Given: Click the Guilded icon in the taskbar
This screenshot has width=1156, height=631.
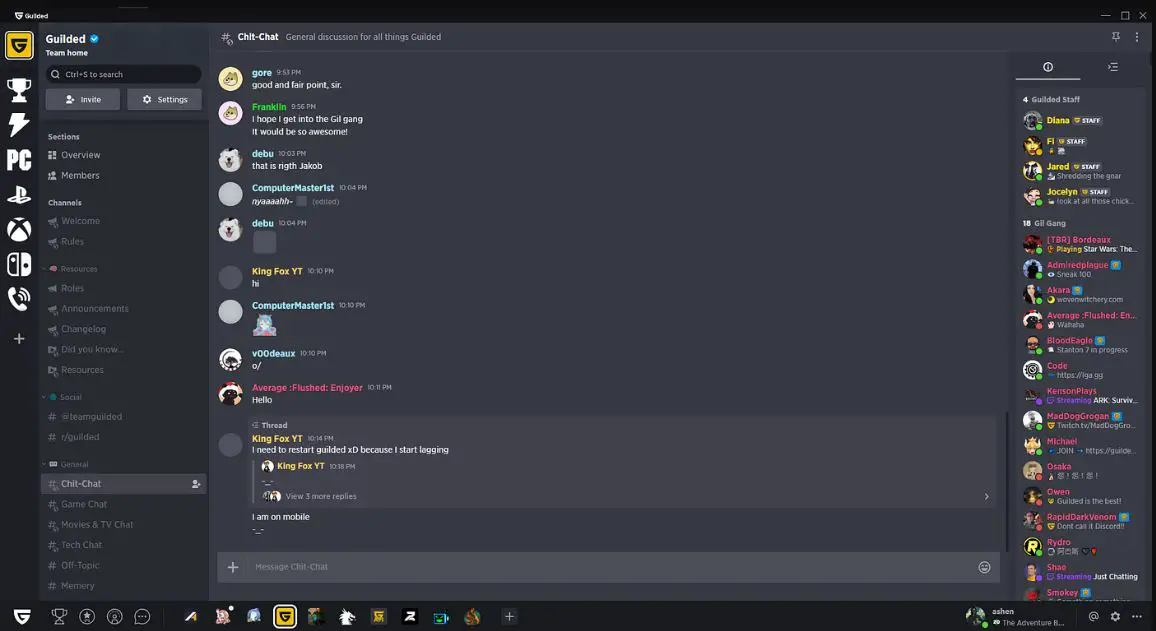Looking at the screenshot, I should coord(285,616).
